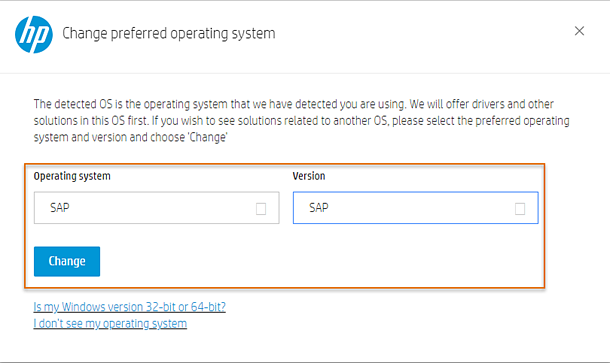Click the word 'Change' in quotes in description
610x363 pixels.
tap(207, 137)
